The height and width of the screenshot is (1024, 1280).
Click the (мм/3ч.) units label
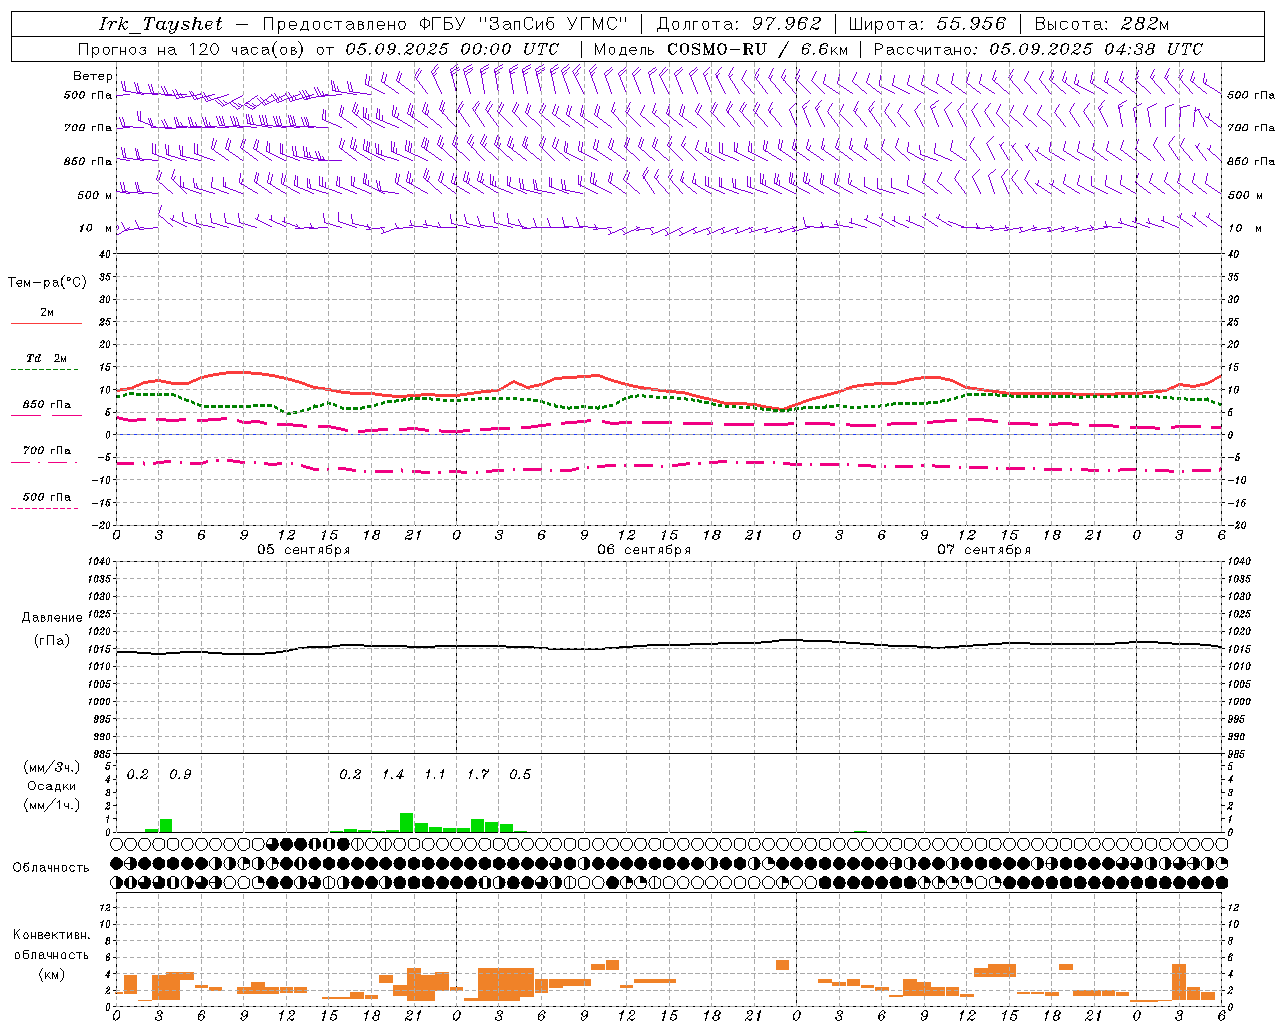tap(52, 767)
